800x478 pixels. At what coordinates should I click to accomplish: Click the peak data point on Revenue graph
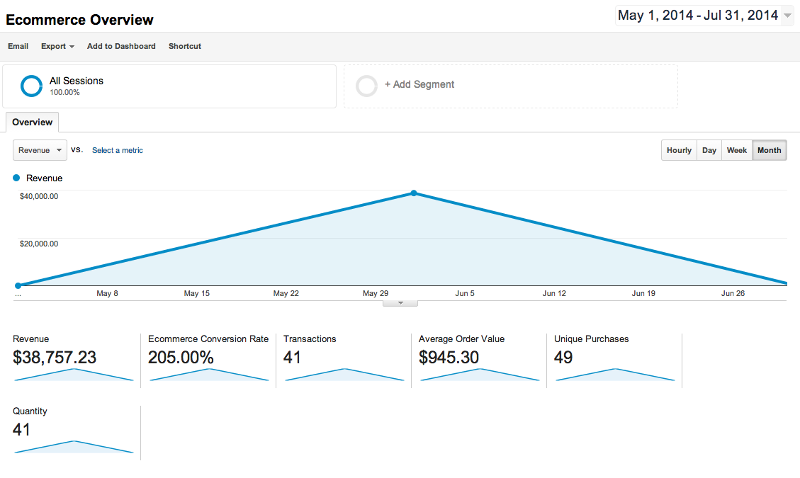point(414,193)
